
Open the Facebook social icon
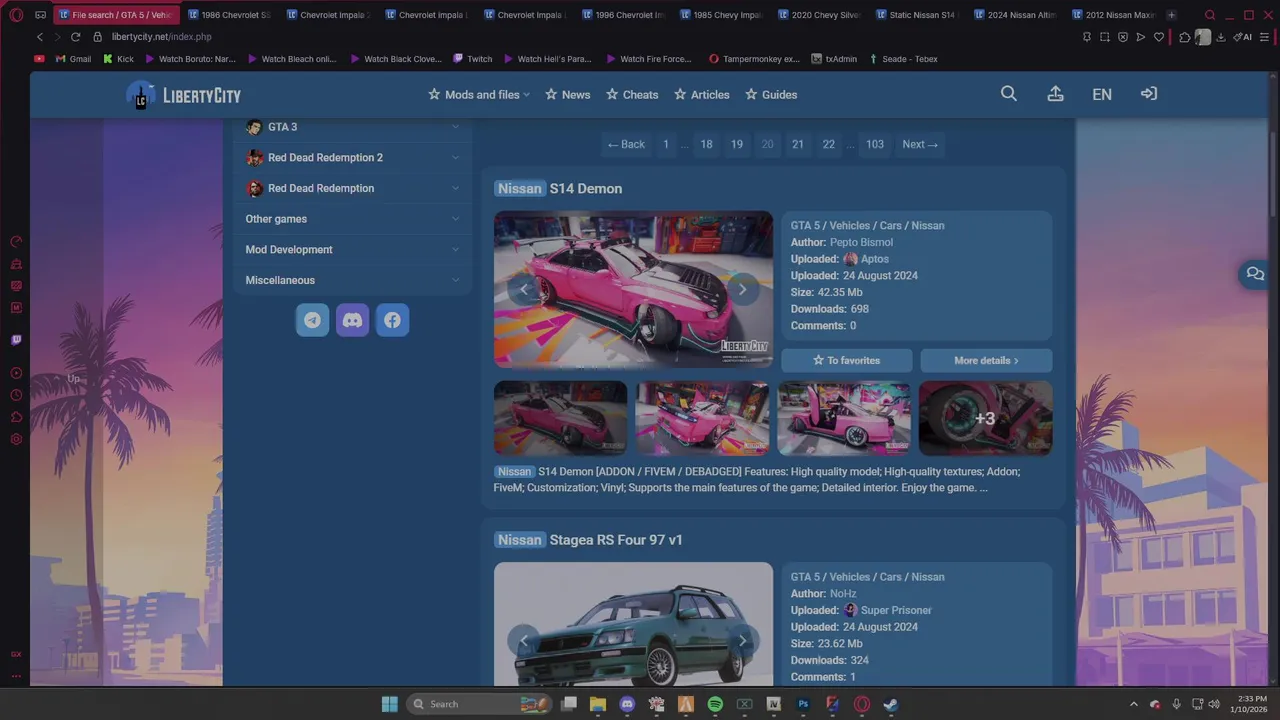click(x=392, y=320)
